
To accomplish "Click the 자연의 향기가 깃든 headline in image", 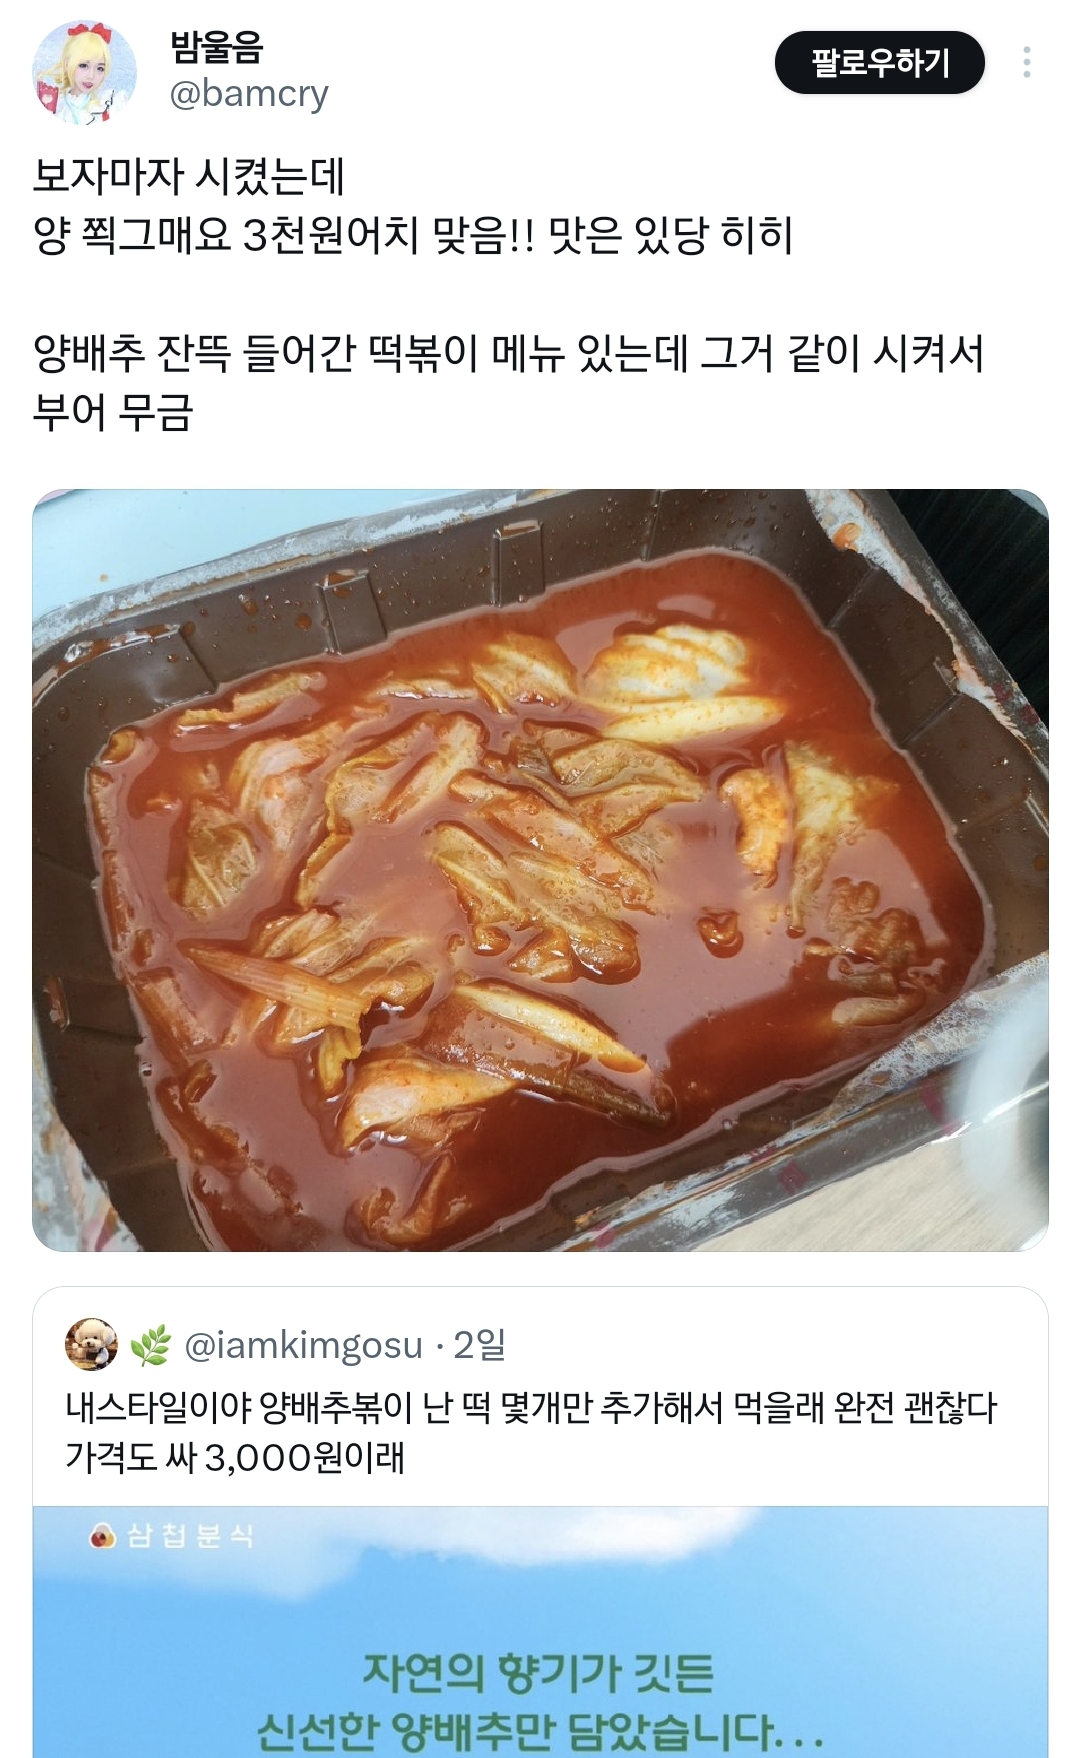I will pos(538,1673).
